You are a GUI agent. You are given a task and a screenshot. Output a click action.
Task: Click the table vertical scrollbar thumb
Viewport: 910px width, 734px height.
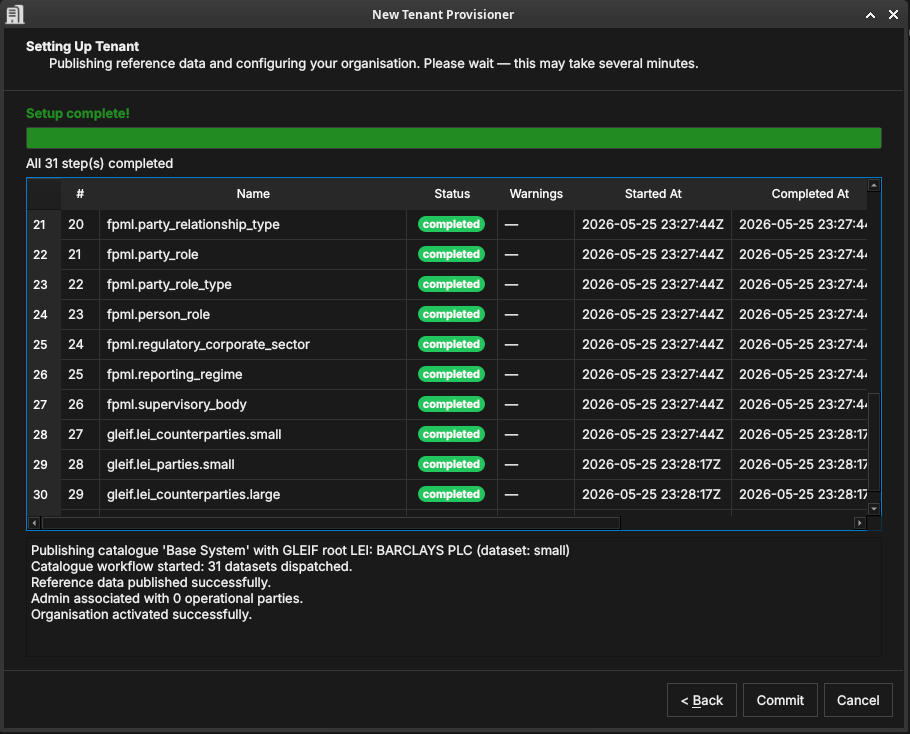pyautogui.click(x=874, y=442)
